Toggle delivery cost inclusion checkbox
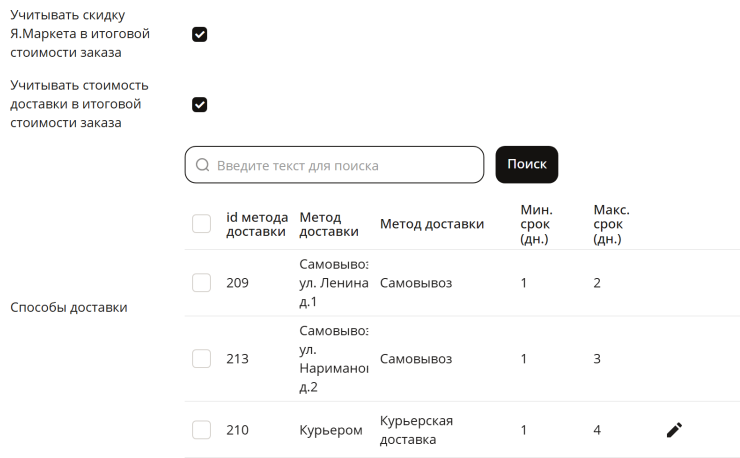The image size is (740, 458). click(x=200, y=104)
